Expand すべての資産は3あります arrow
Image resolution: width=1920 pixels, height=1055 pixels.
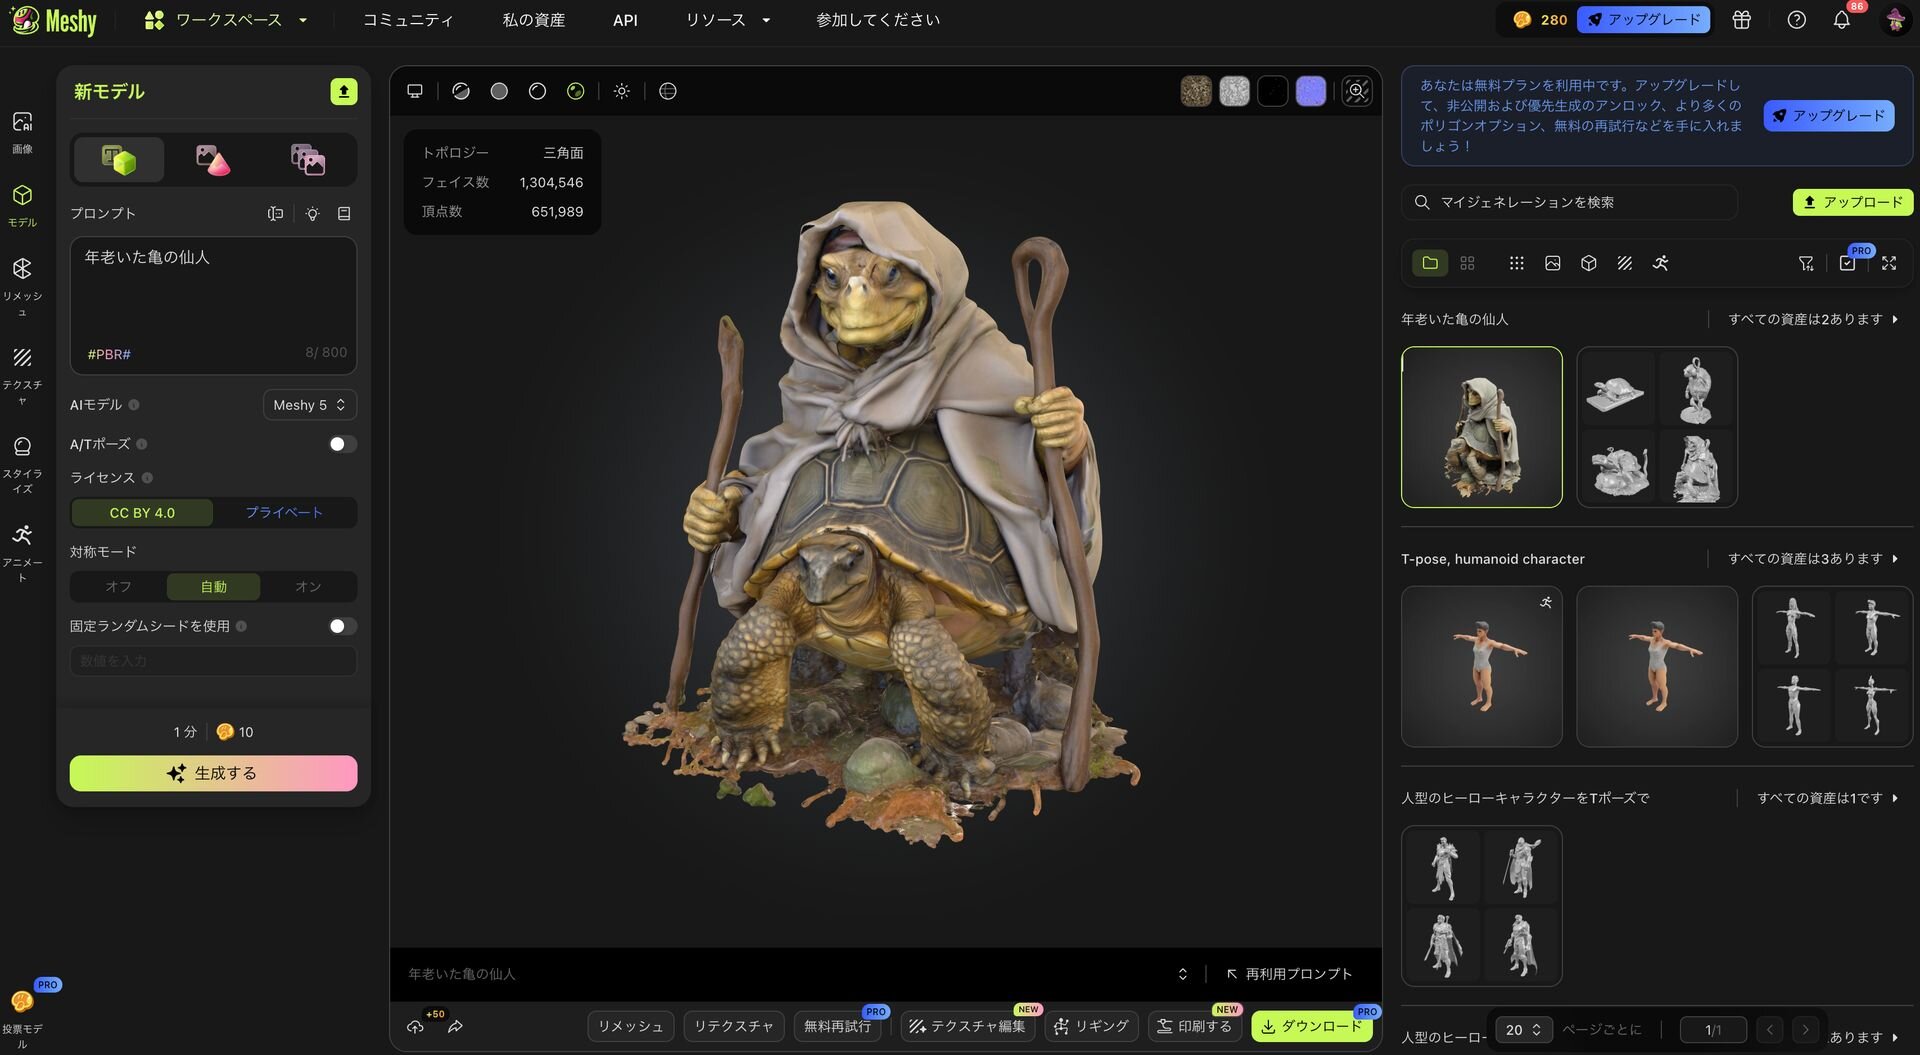point(1895,559)
